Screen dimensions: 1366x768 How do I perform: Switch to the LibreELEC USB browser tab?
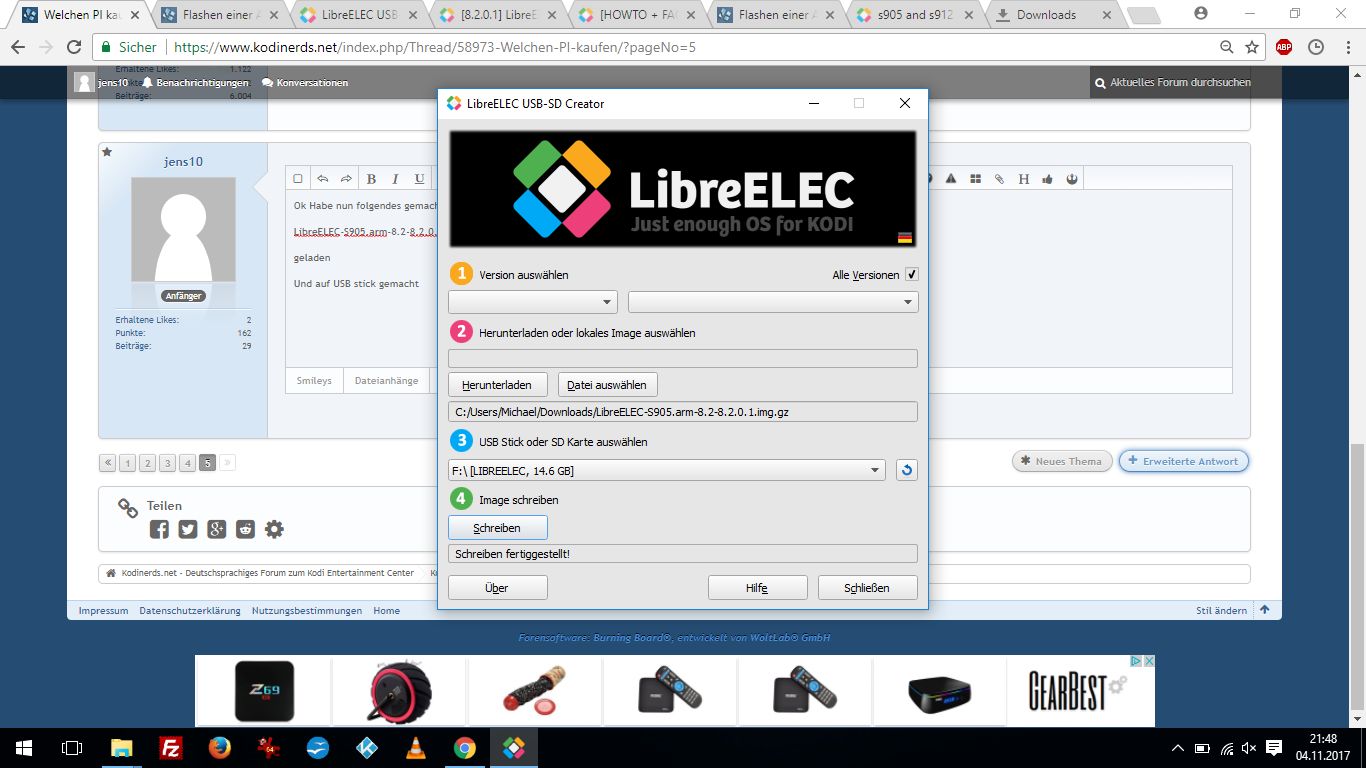(x=360, y=15)
